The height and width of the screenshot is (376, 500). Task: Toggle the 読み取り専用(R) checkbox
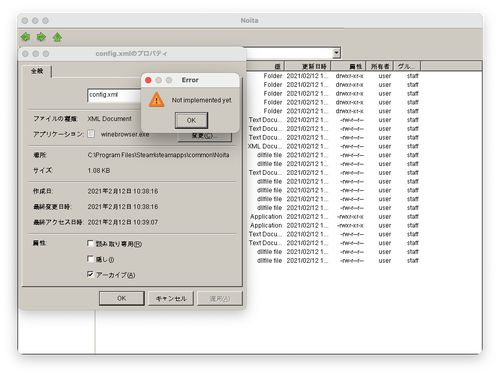click(x=90, y=243)
